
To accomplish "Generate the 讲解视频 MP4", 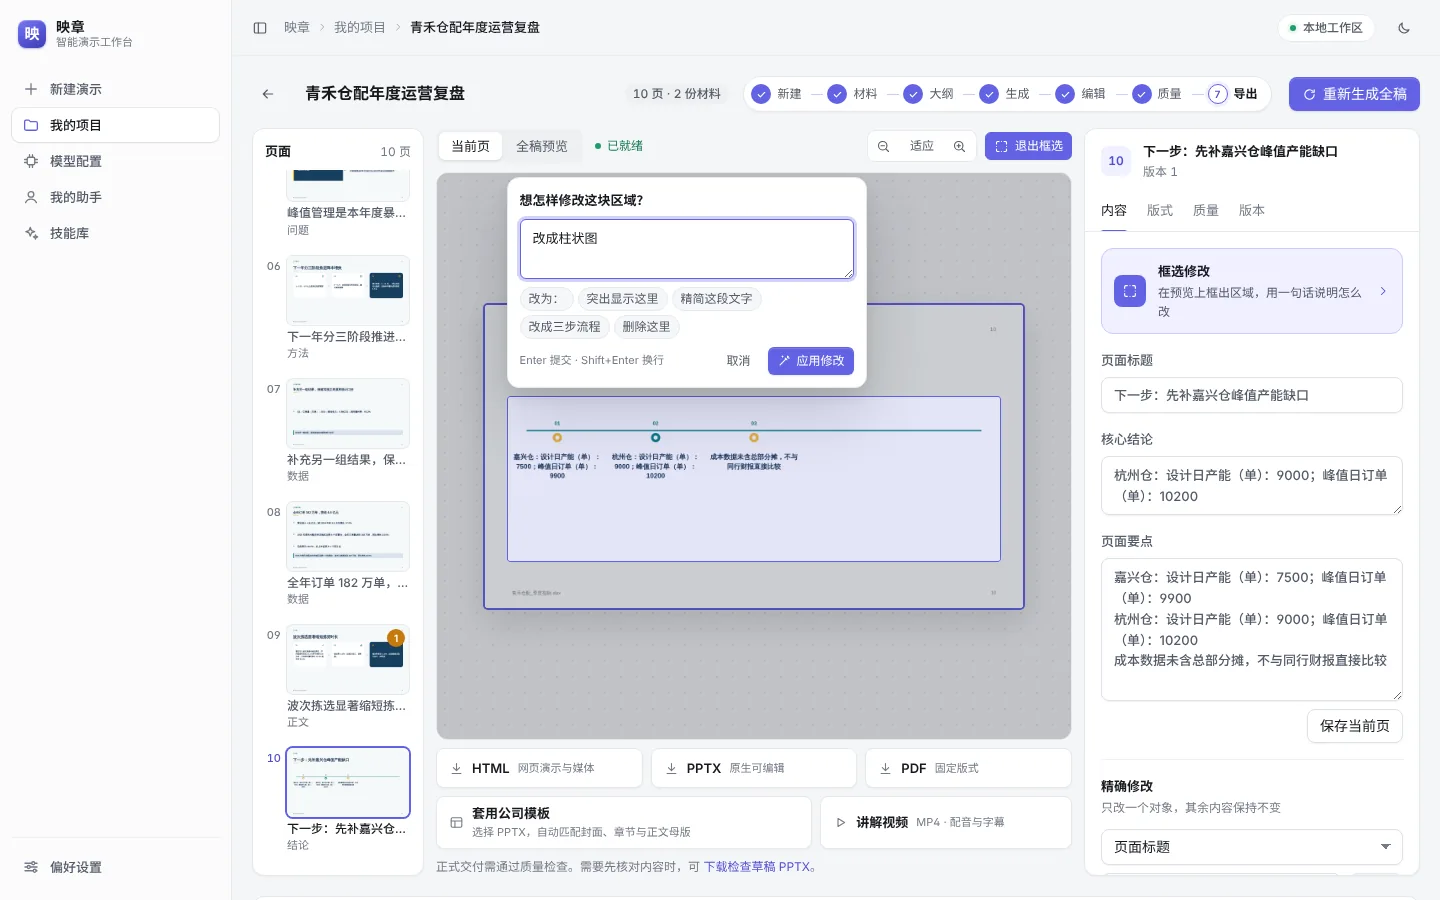I will pyautogui.click(x=946, y=822).
